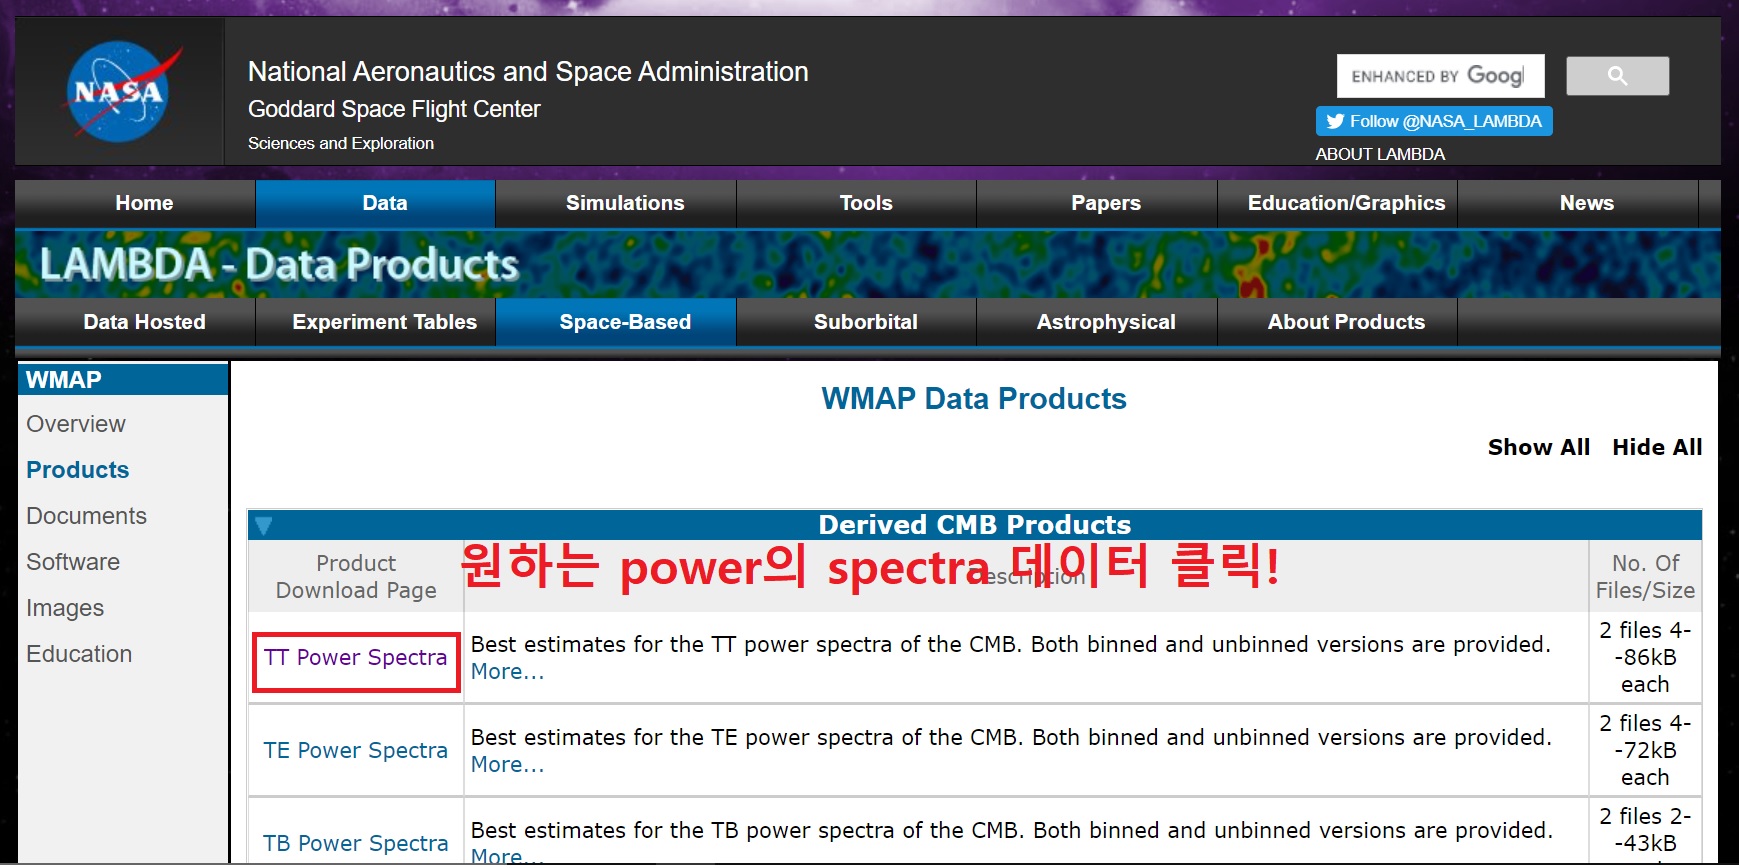The height and width of the screenshot is (868, 1739).
Task: Focus the Google search field
Action: [x=1440, y=76]
